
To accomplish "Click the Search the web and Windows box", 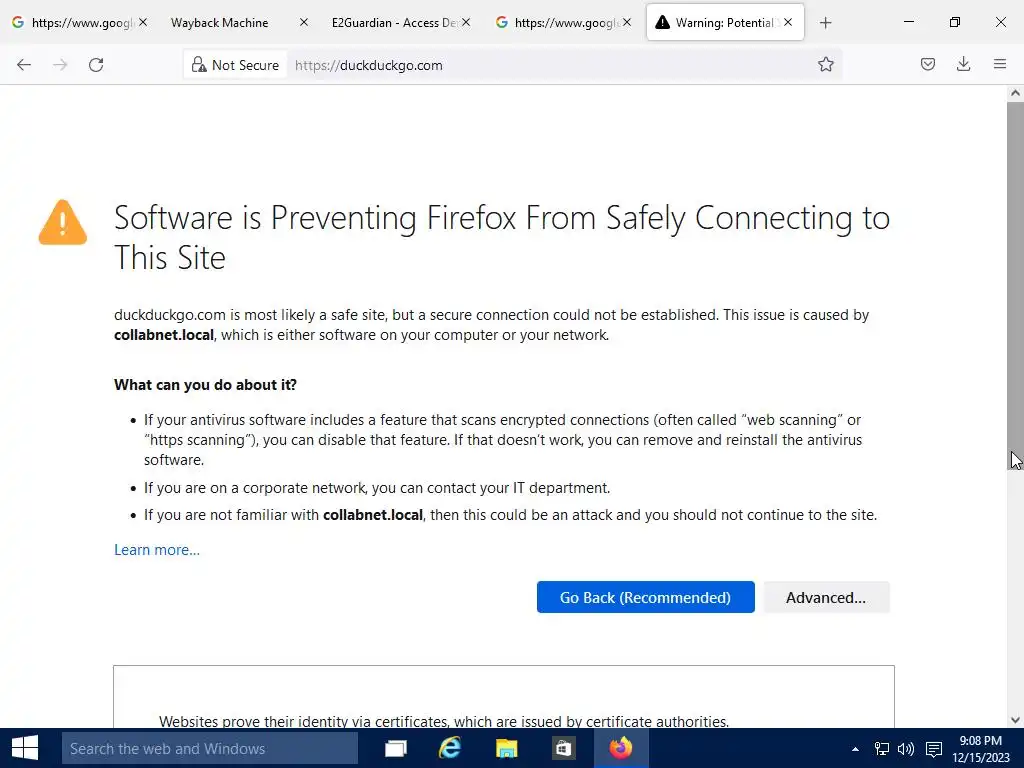I will pyautogui.click(x=210, y=748).
